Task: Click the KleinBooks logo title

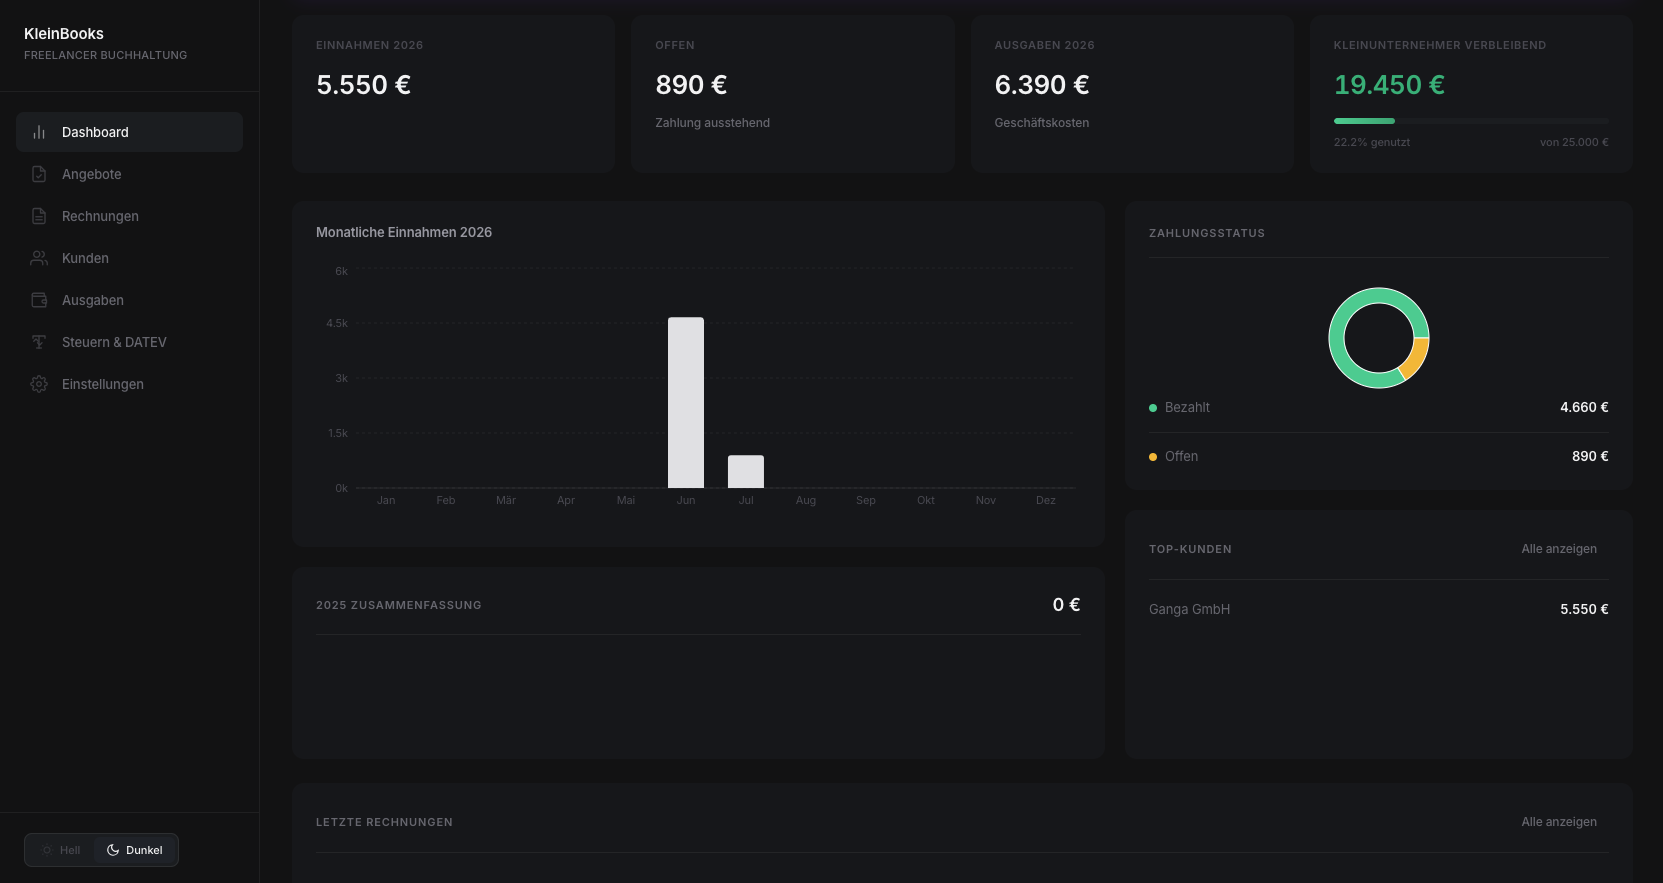Action: click(64, 34)
